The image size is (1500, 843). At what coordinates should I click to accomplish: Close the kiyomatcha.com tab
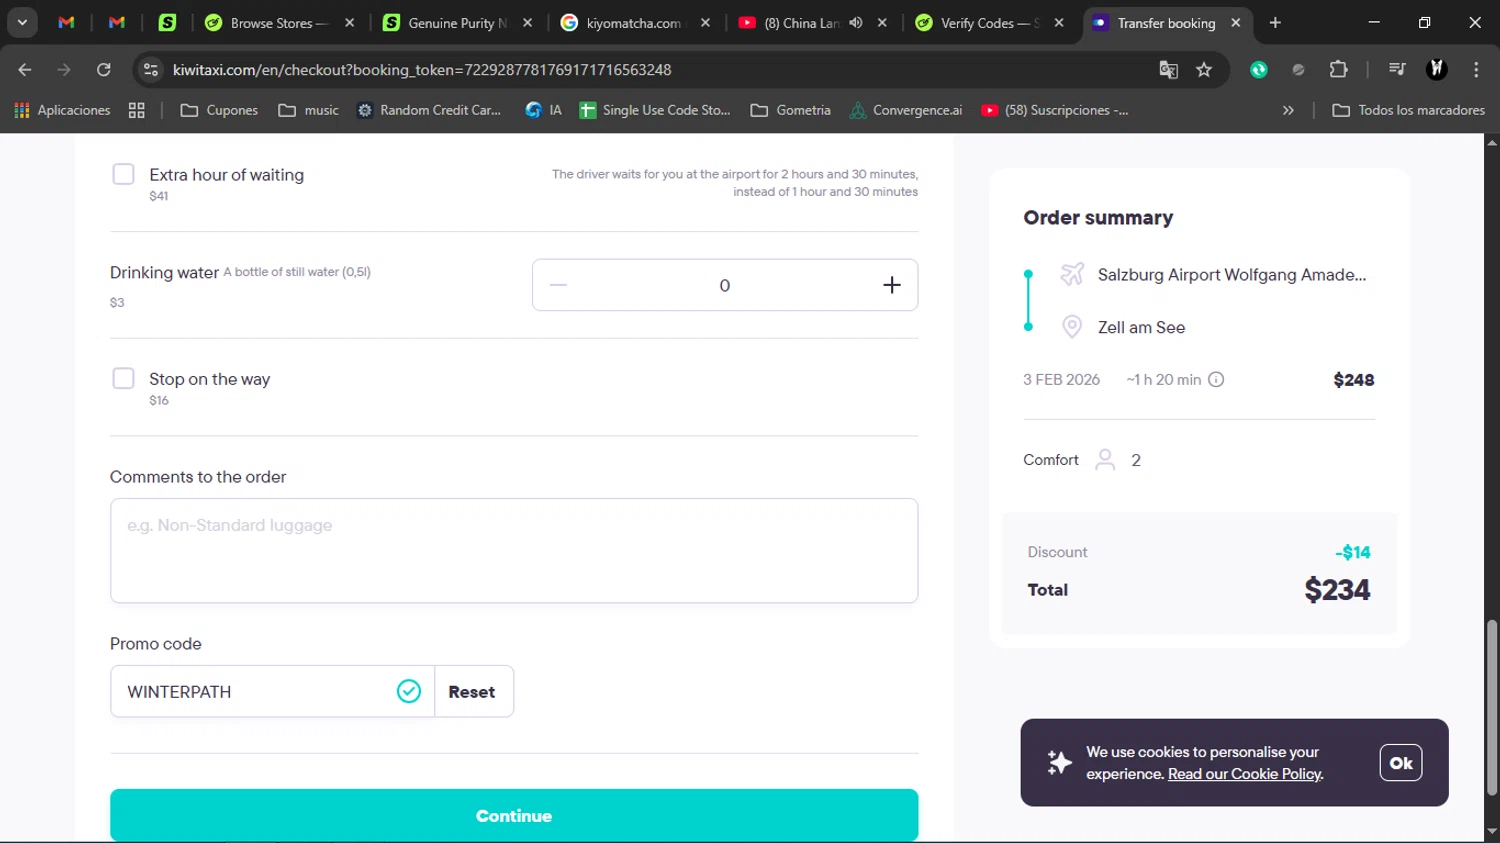pos(705,22)
